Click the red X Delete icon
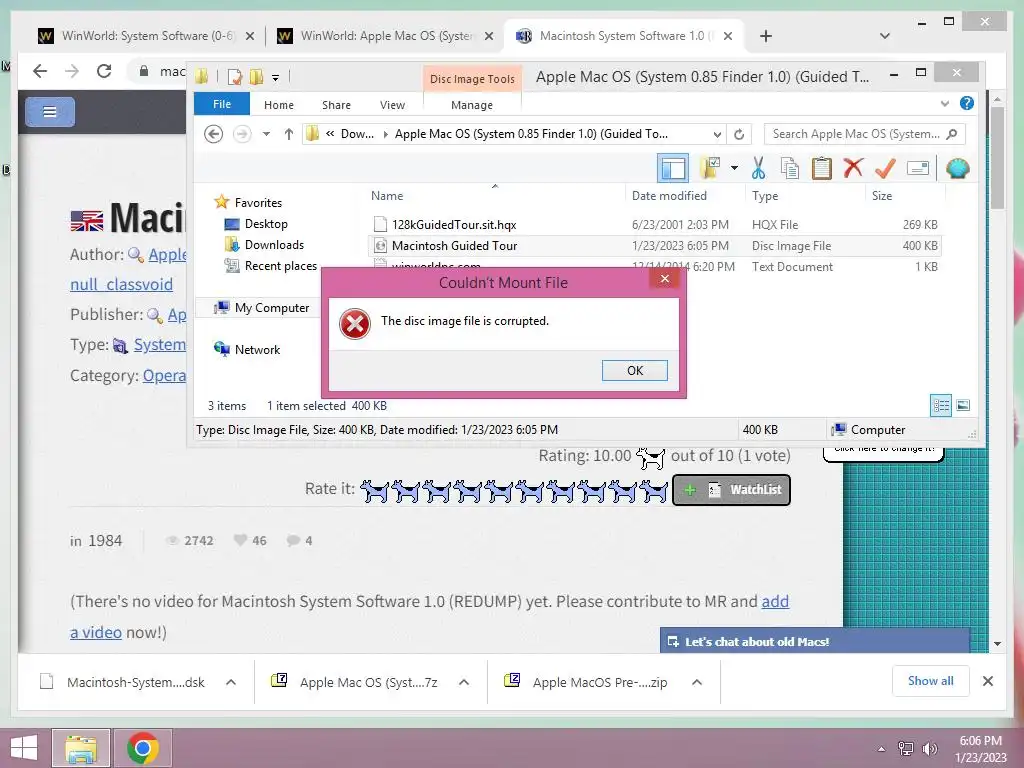1024x768 pixels. point(853,168)
